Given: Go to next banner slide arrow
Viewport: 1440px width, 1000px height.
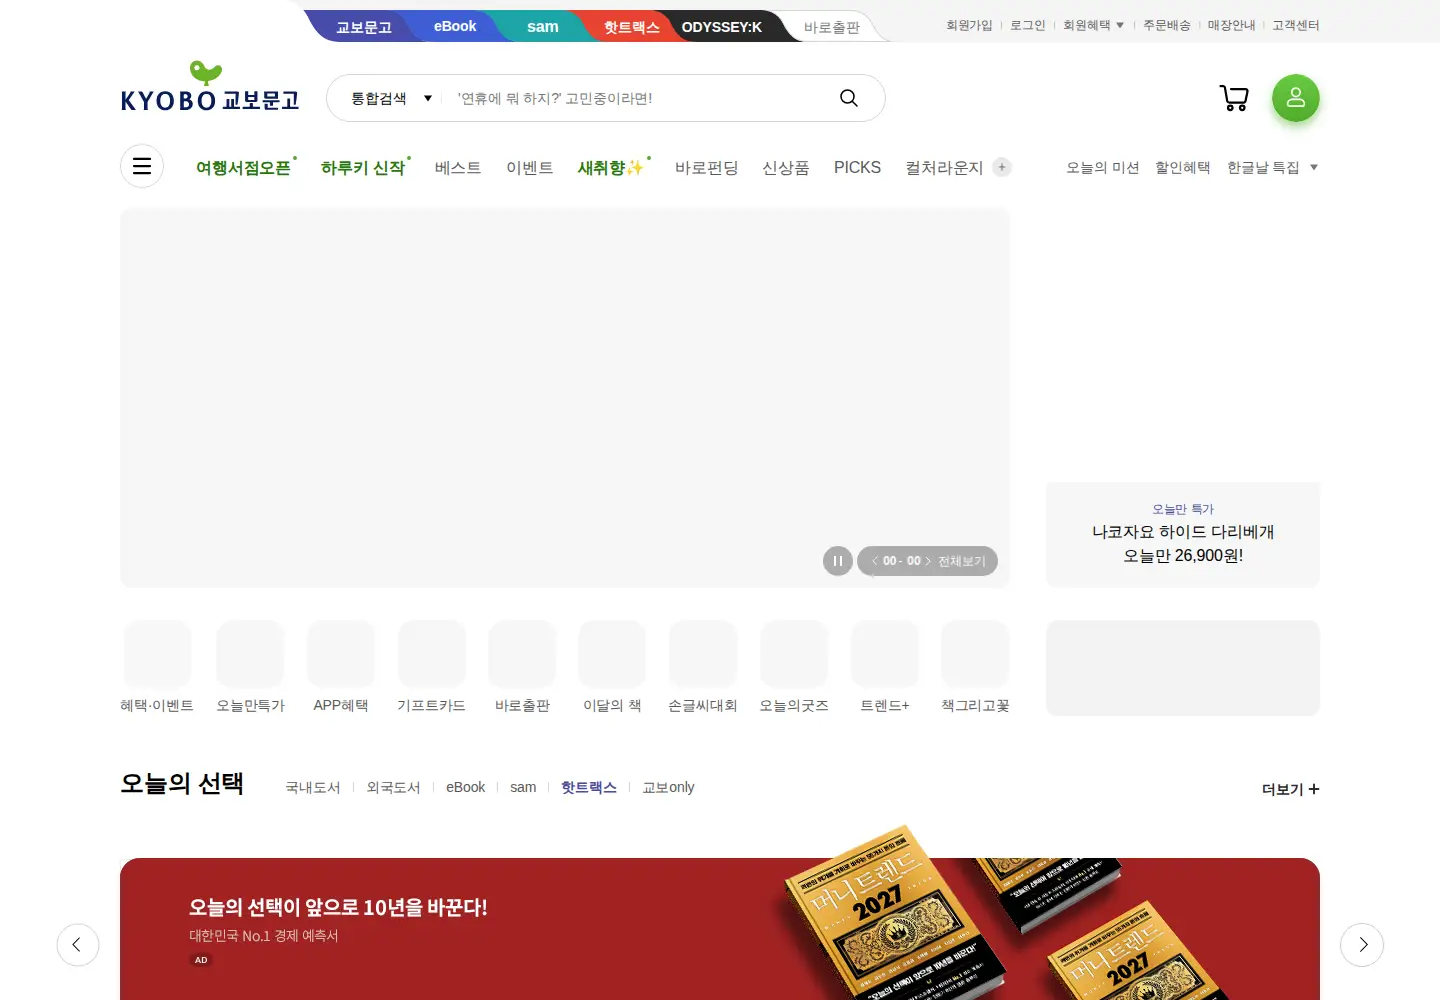Looking at the screenshot, I should (927, 561).
